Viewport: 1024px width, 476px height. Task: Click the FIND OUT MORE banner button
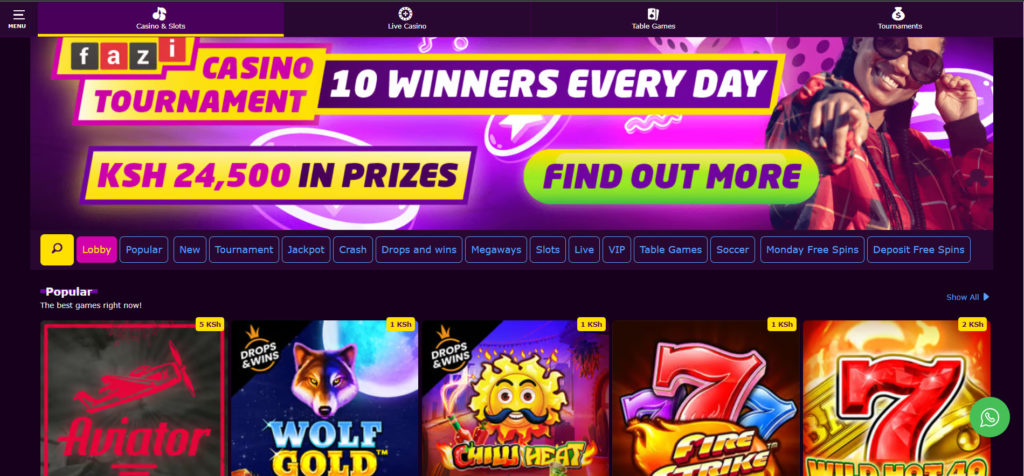click(671, 176)
